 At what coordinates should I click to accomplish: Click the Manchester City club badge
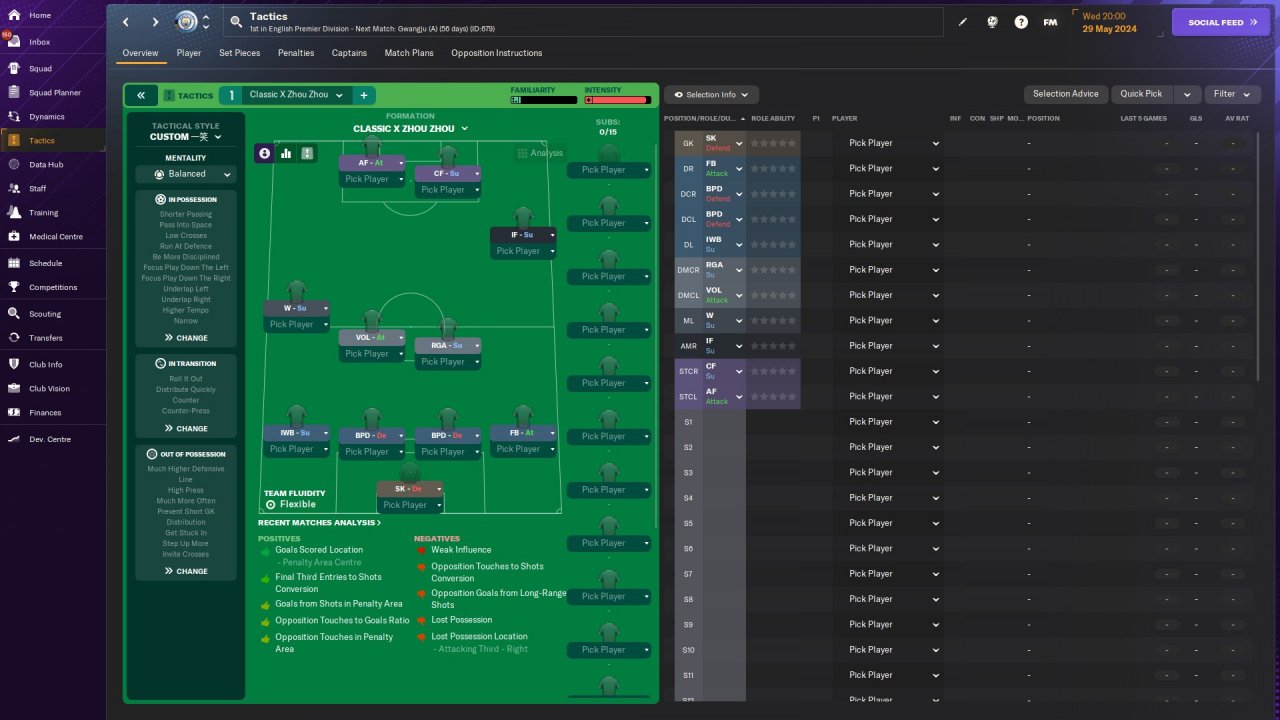pyautogui.click(x=186, y=21)
